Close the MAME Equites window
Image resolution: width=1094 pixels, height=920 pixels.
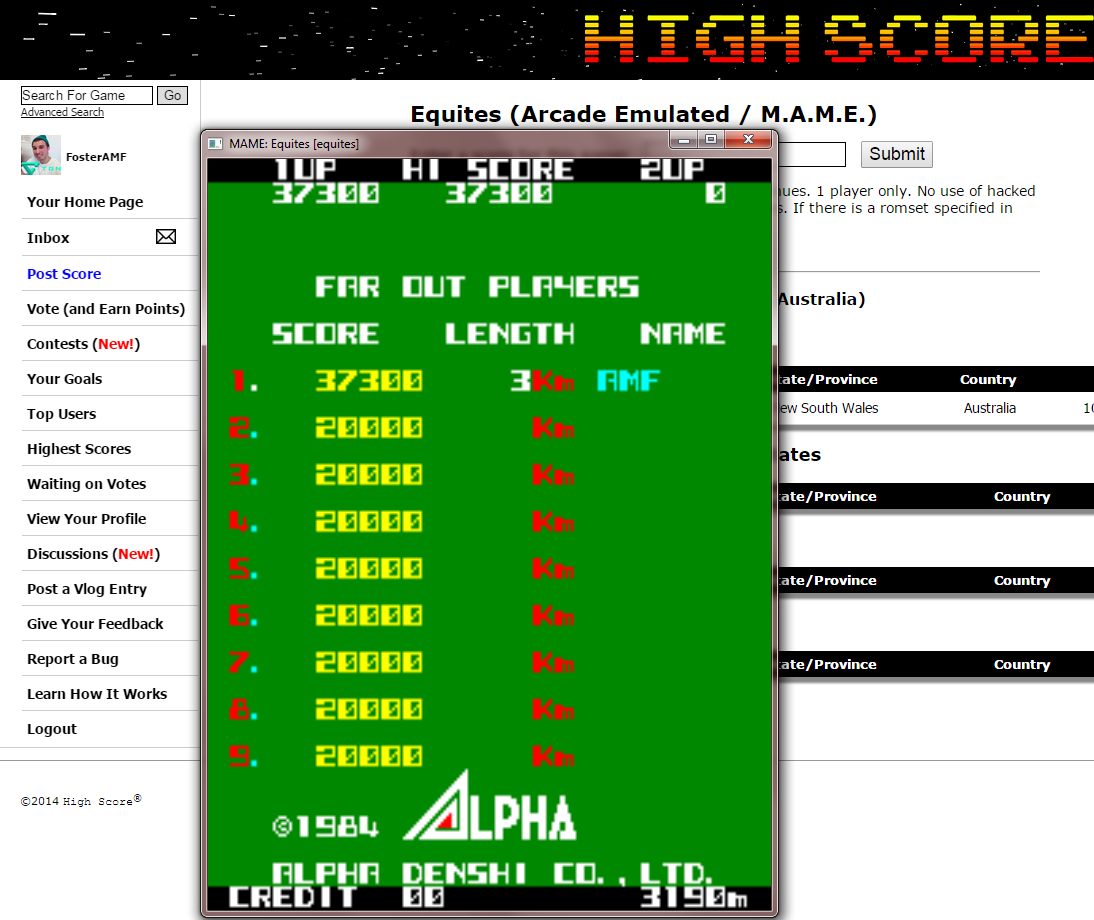pos(748,139)
